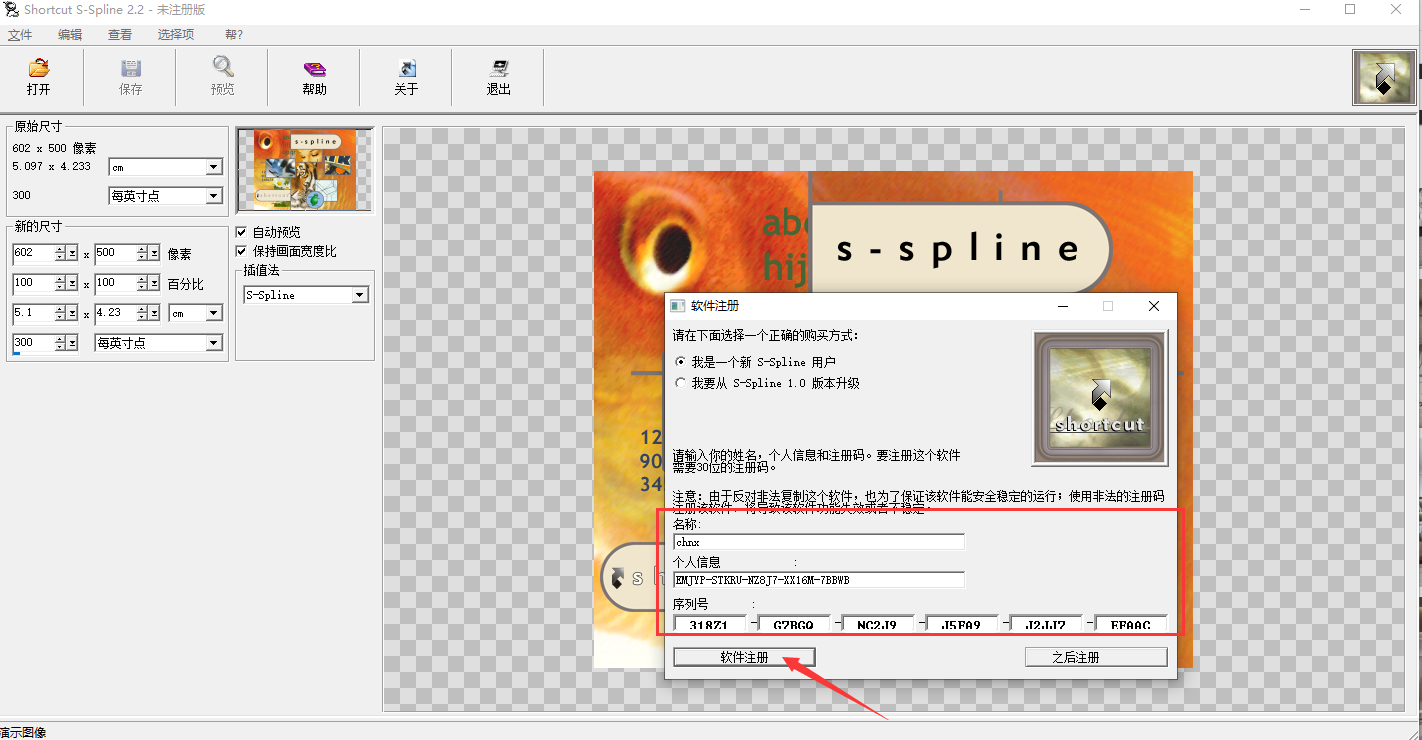Image resolution: width=1422 pixels, height=740 pixels.
Task: Open Help (帮助) book icon
Action: (x=315, y=69)
